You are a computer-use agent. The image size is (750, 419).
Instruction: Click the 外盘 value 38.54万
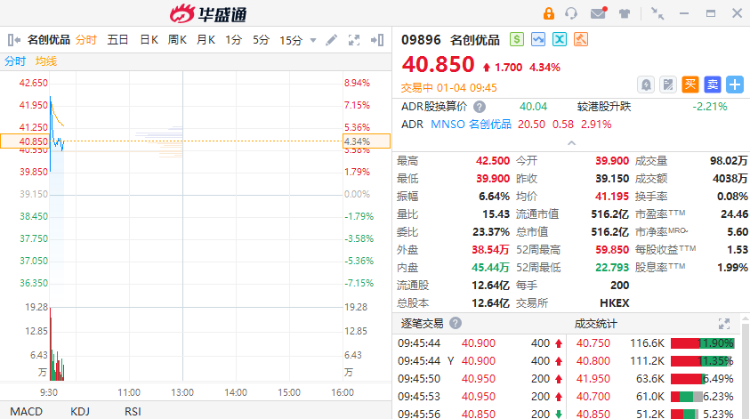490,250
